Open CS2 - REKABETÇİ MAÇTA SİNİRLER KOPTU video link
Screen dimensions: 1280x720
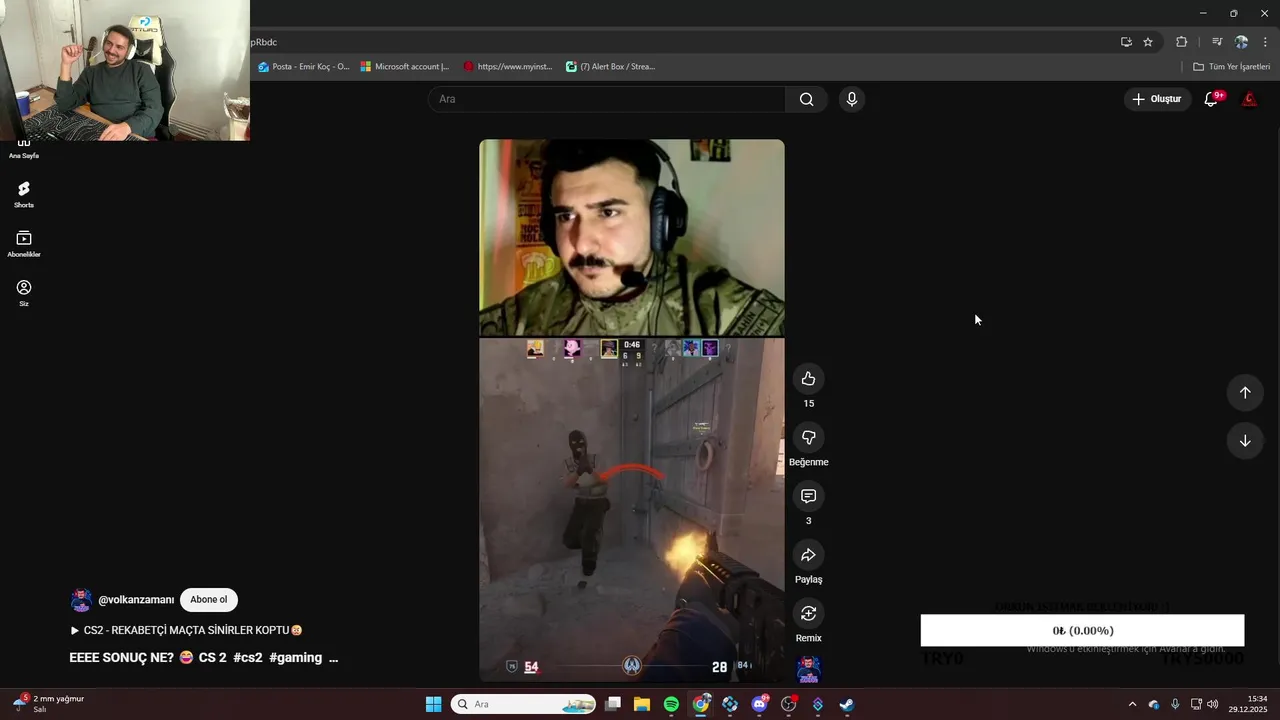tap(186, 630)
